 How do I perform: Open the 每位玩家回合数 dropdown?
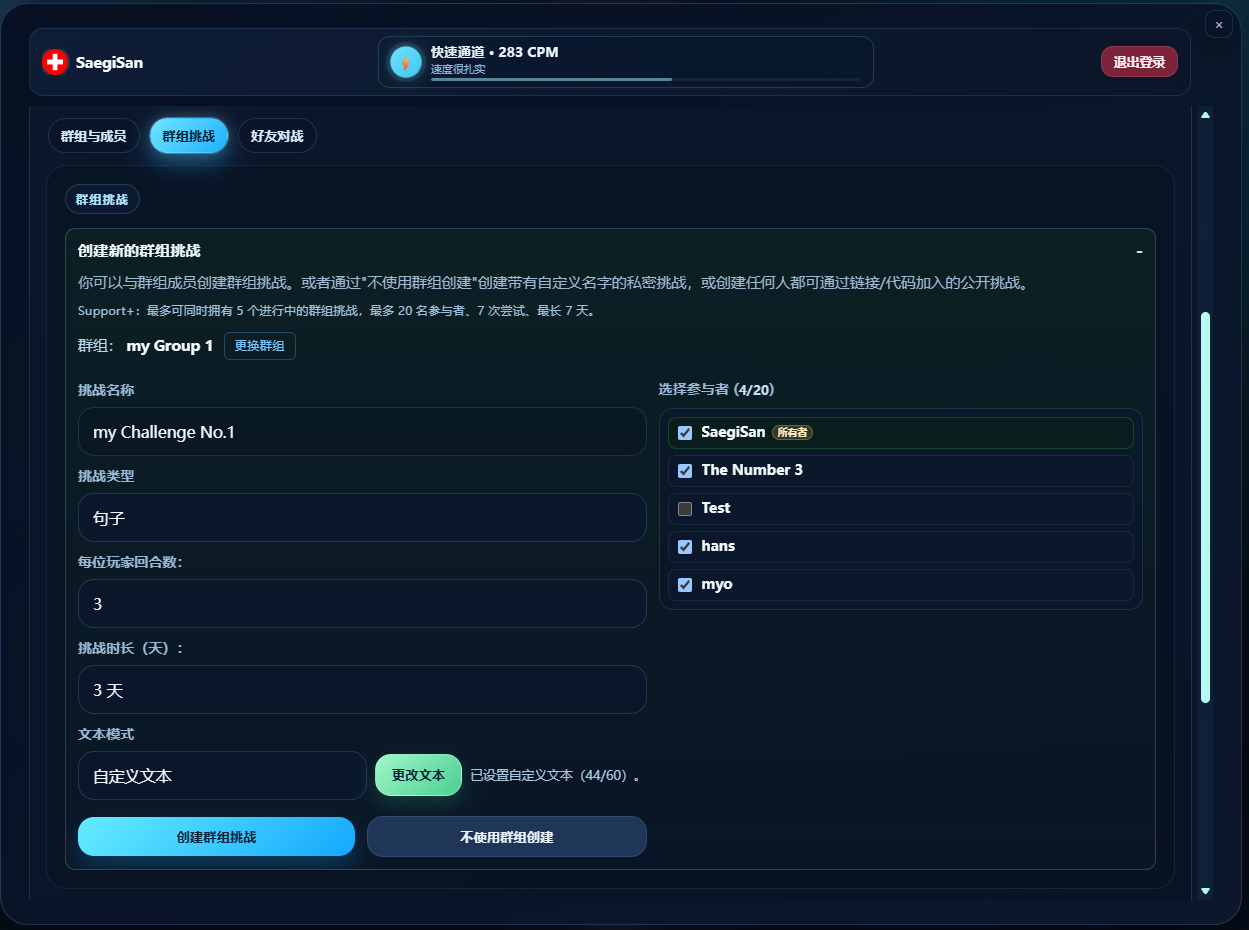click(362, 604)
